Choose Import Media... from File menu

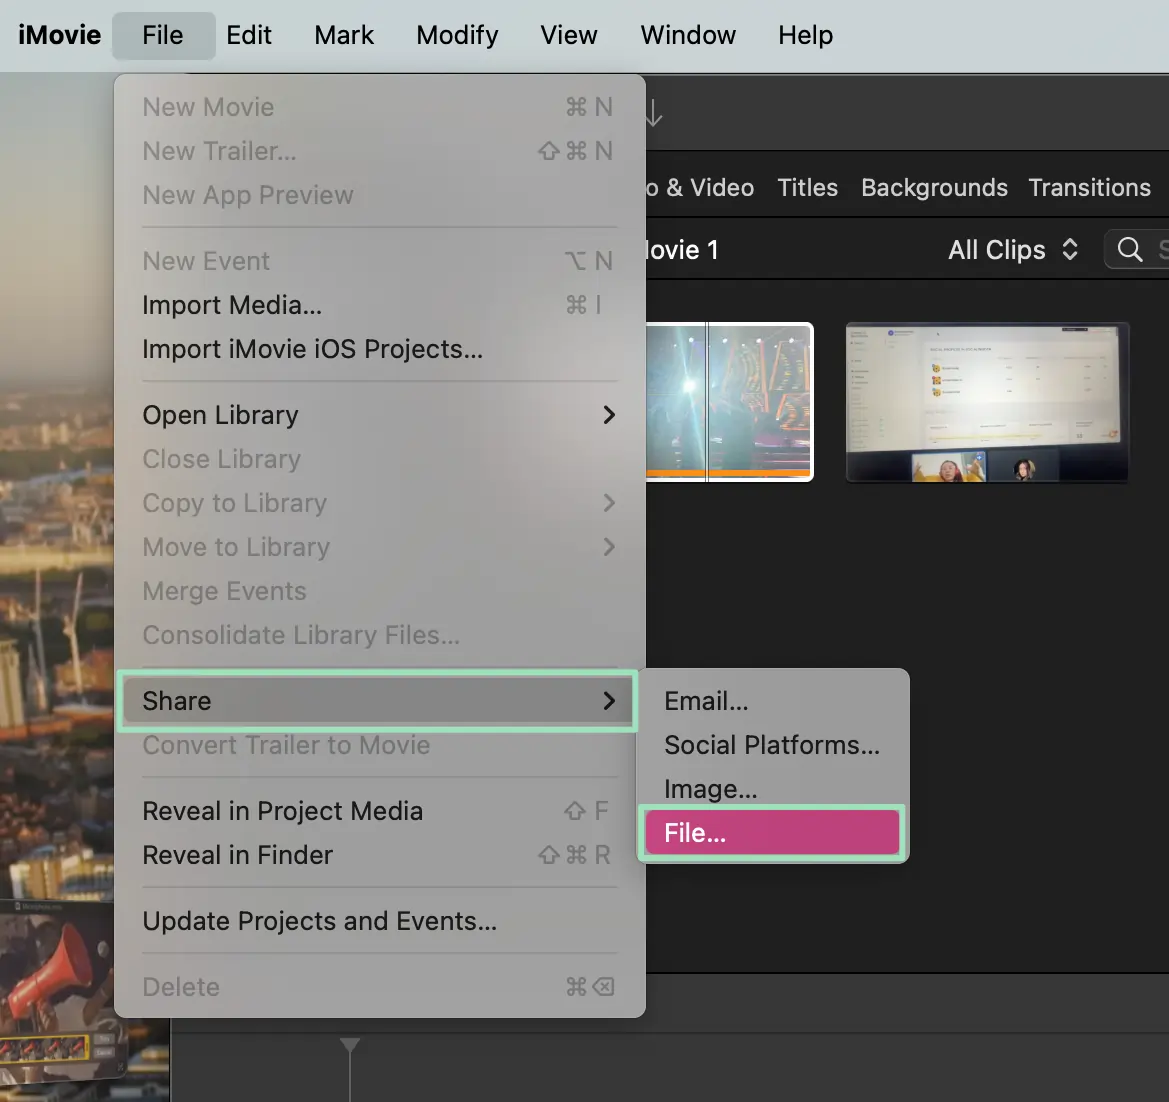tap(379, 305)
